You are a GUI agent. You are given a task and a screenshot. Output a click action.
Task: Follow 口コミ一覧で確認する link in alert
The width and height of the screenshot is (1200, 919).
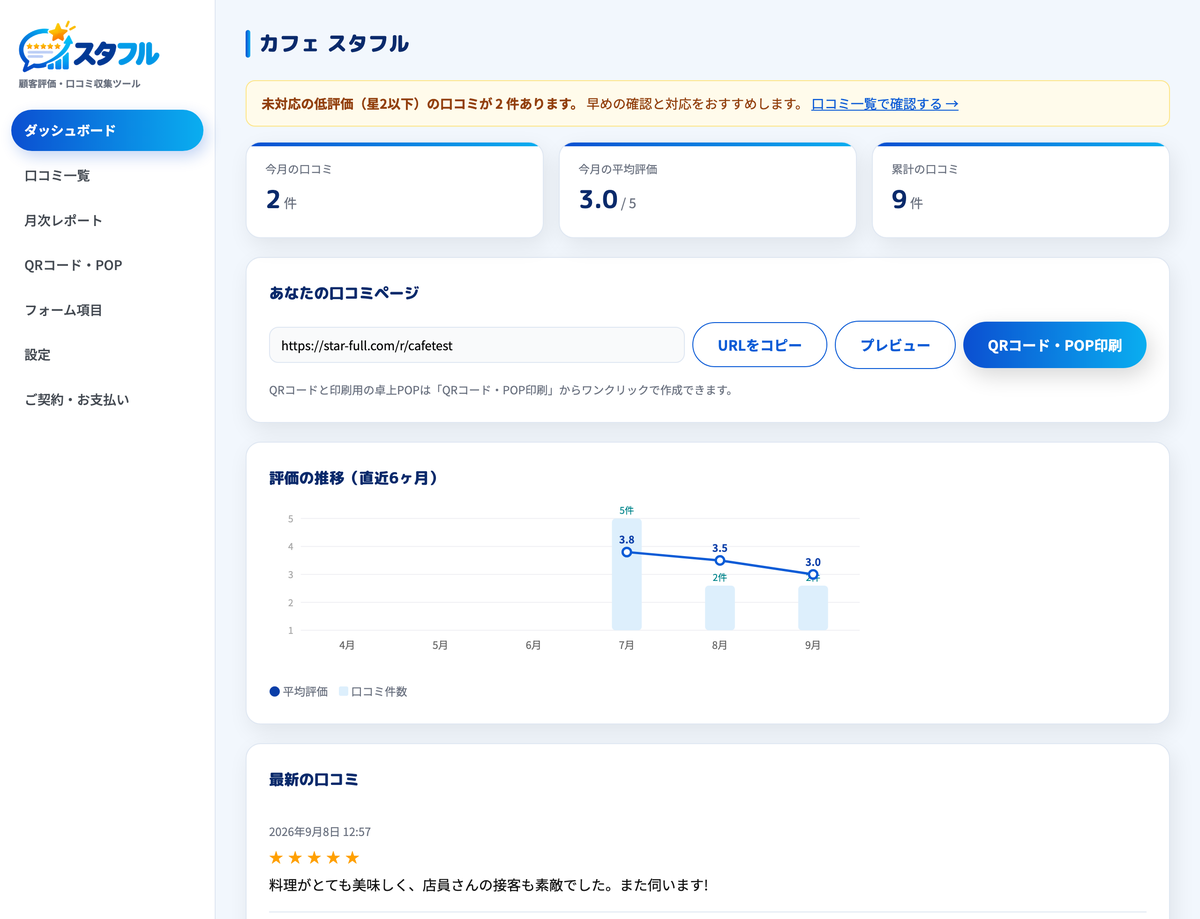[884, 103]
